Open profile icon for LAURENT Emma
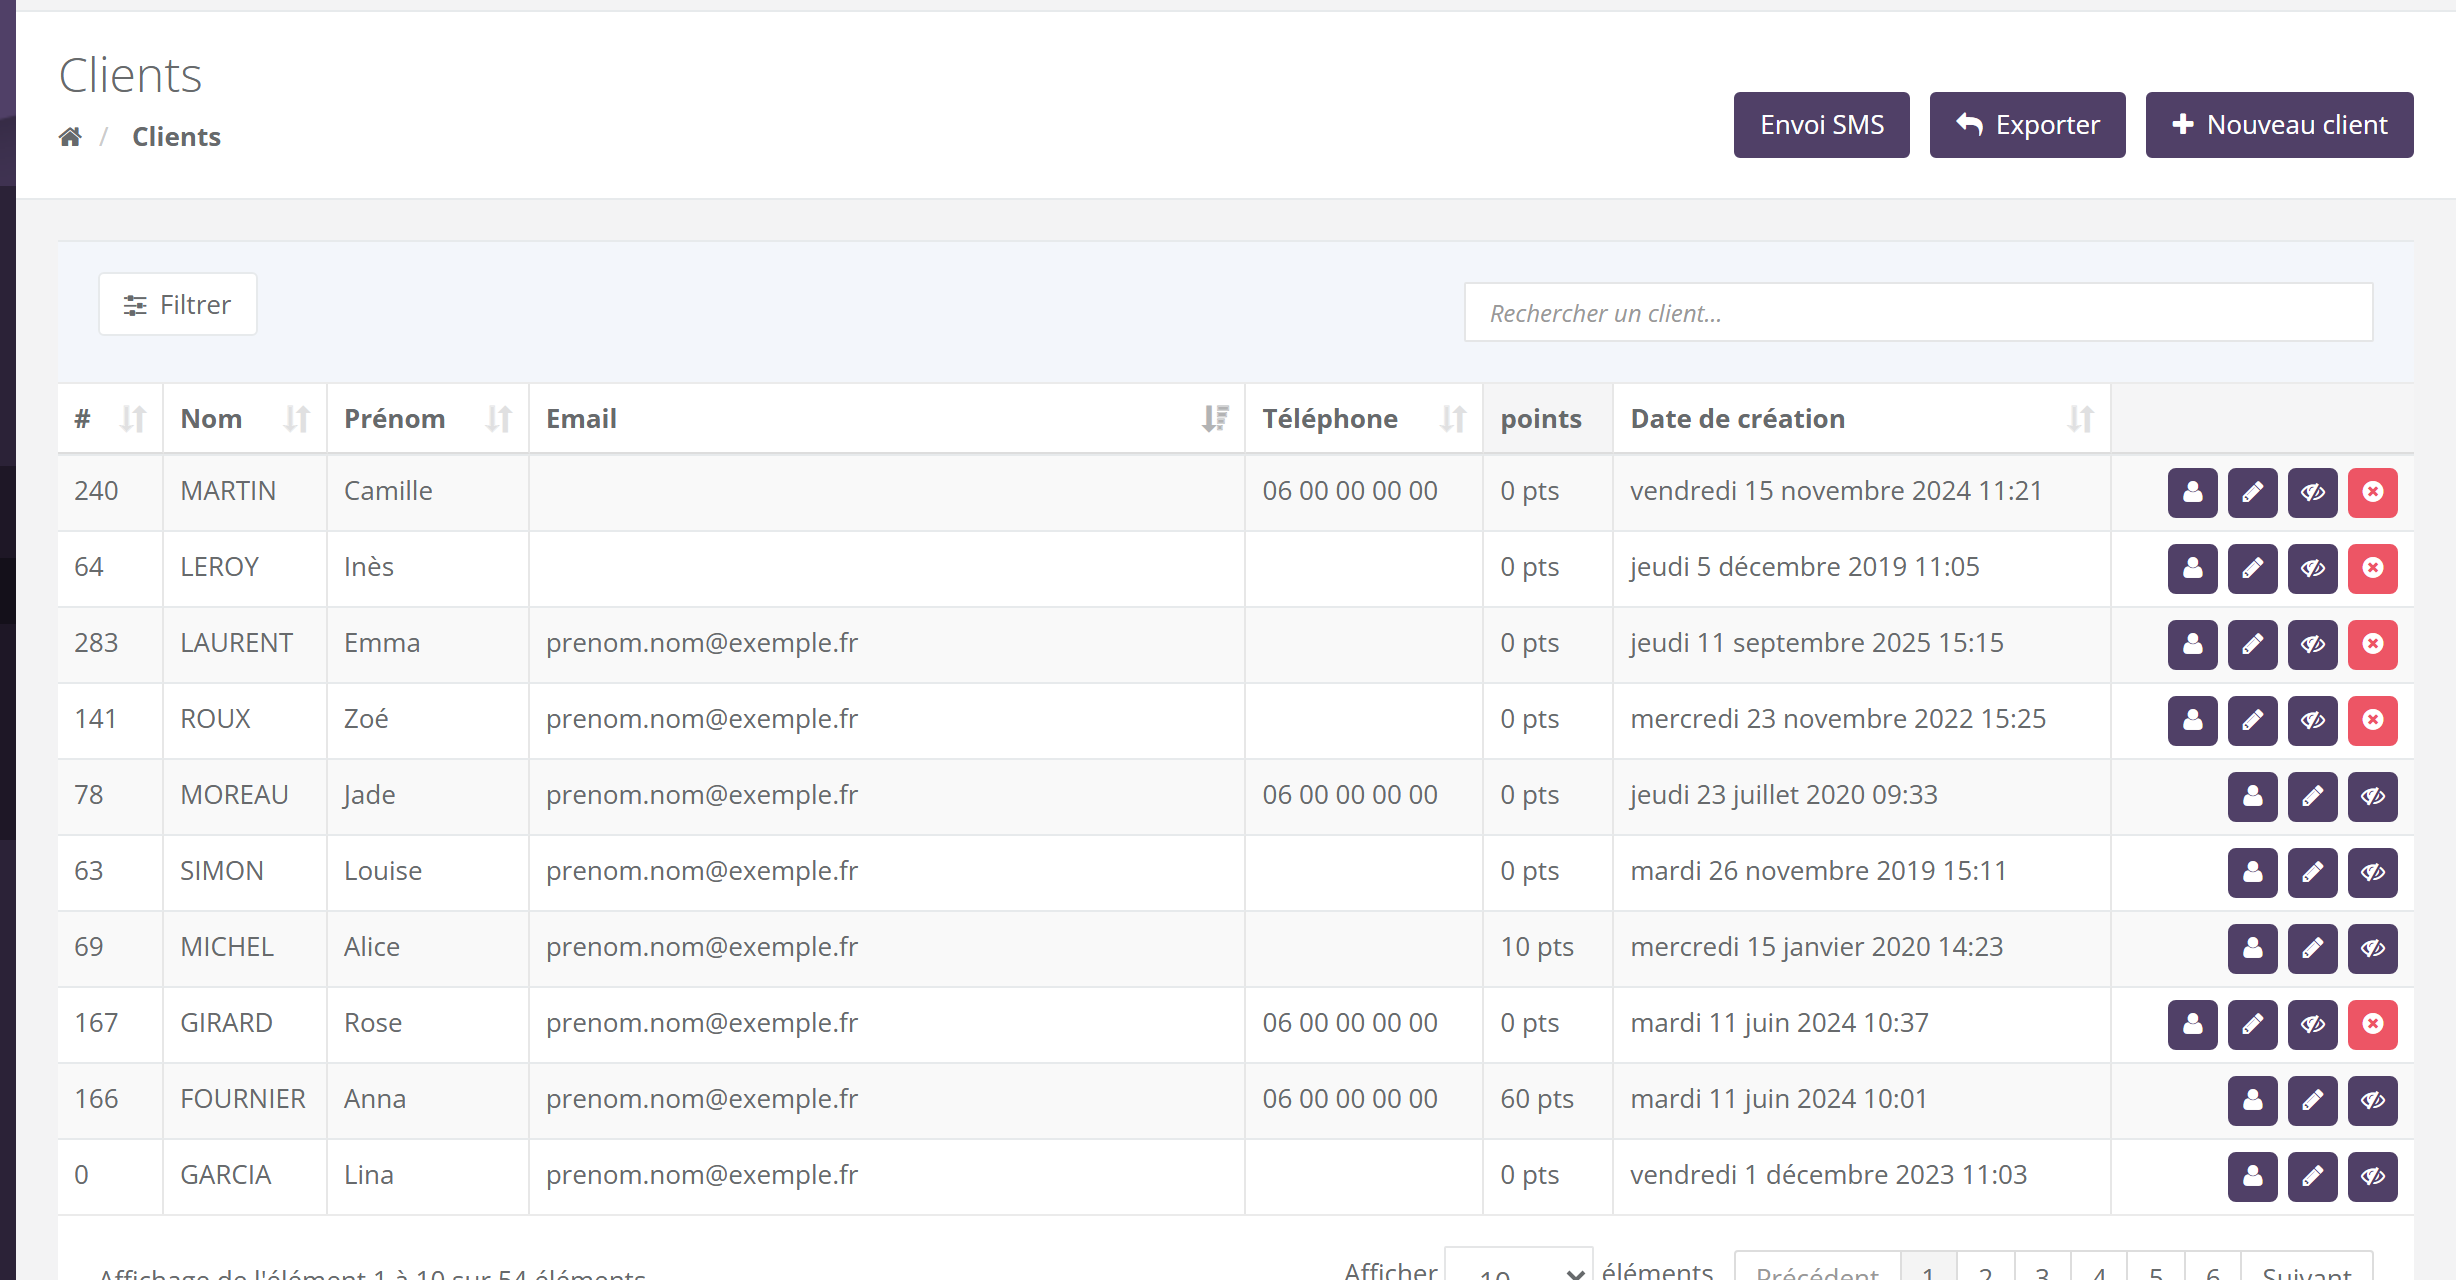2456x1280 pixels. pyautogui.click(x=2192, y=644)
